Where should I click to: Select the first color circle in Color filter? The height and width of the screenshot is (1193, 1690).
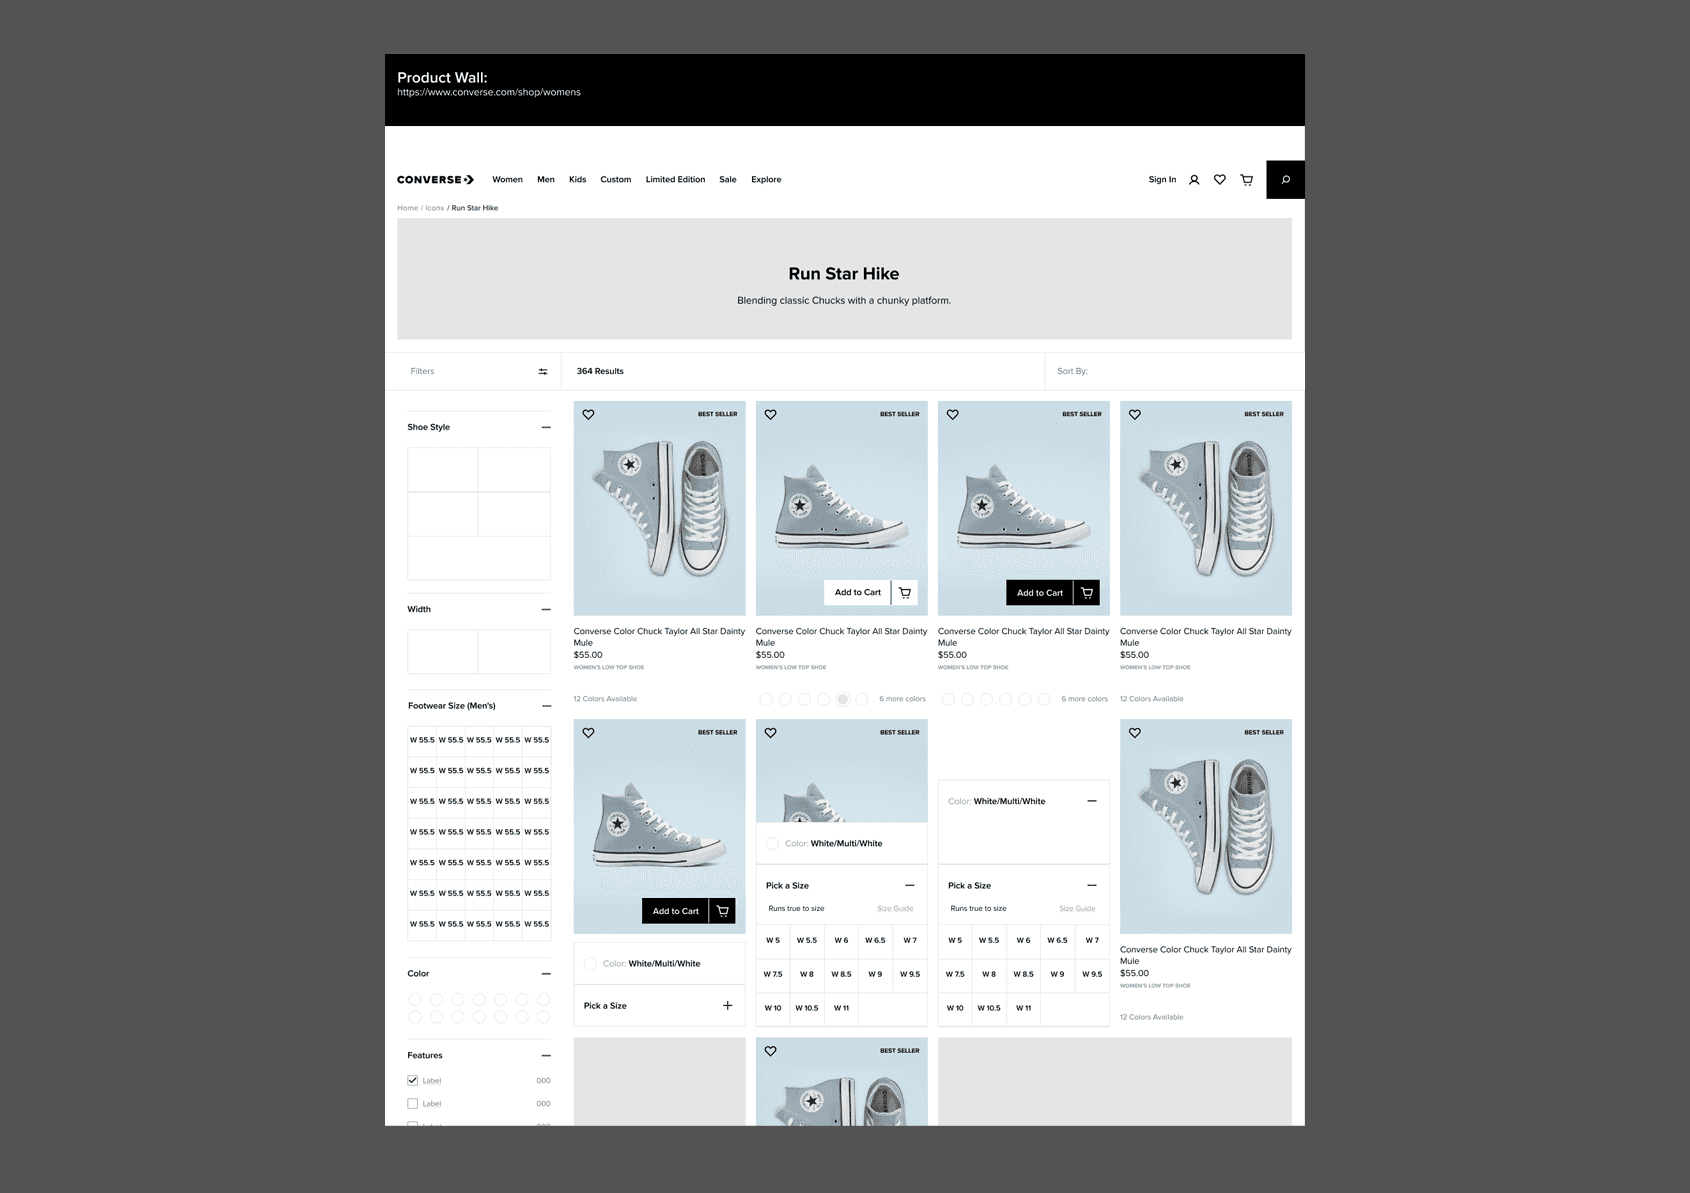click(x=415, y=999)
